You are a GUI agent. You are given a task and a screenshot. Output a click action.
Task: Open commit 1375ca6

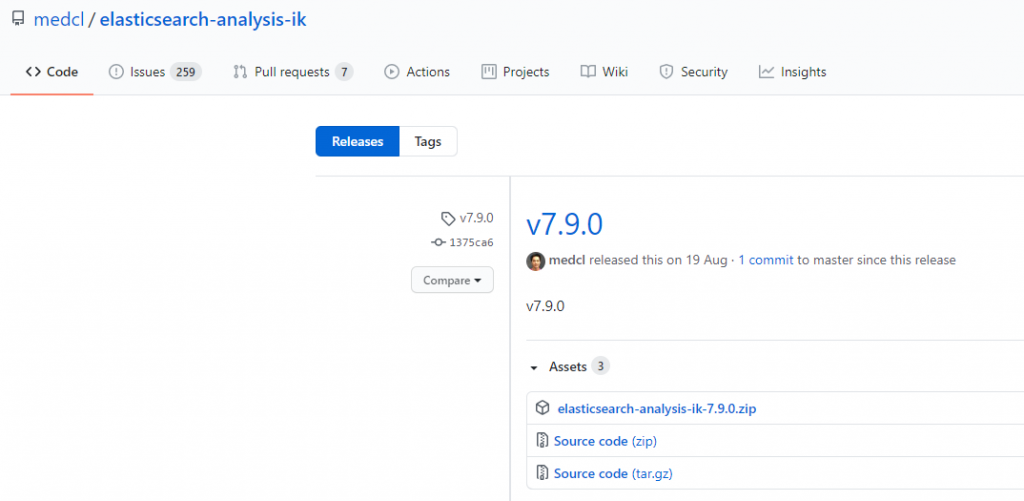pos(472,242)
